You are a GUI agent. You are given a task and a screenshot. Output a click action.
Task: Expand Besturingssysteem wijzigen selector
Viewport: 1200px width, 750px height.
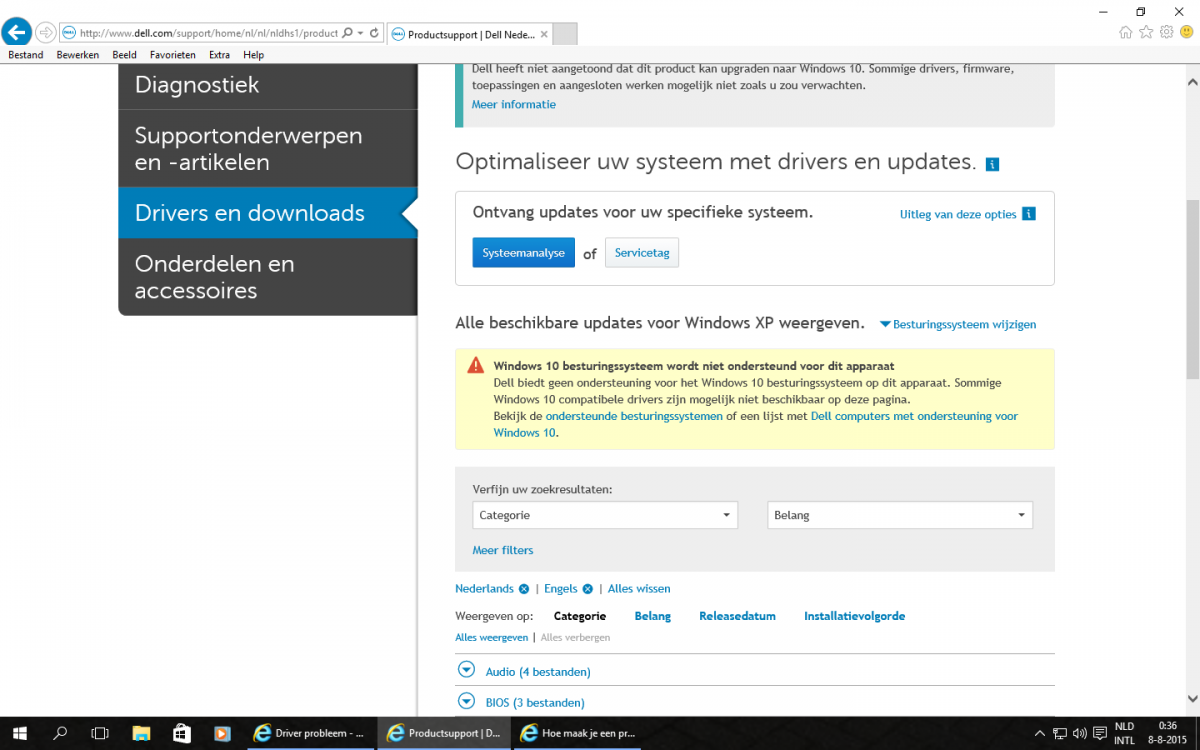pos(958,324)
